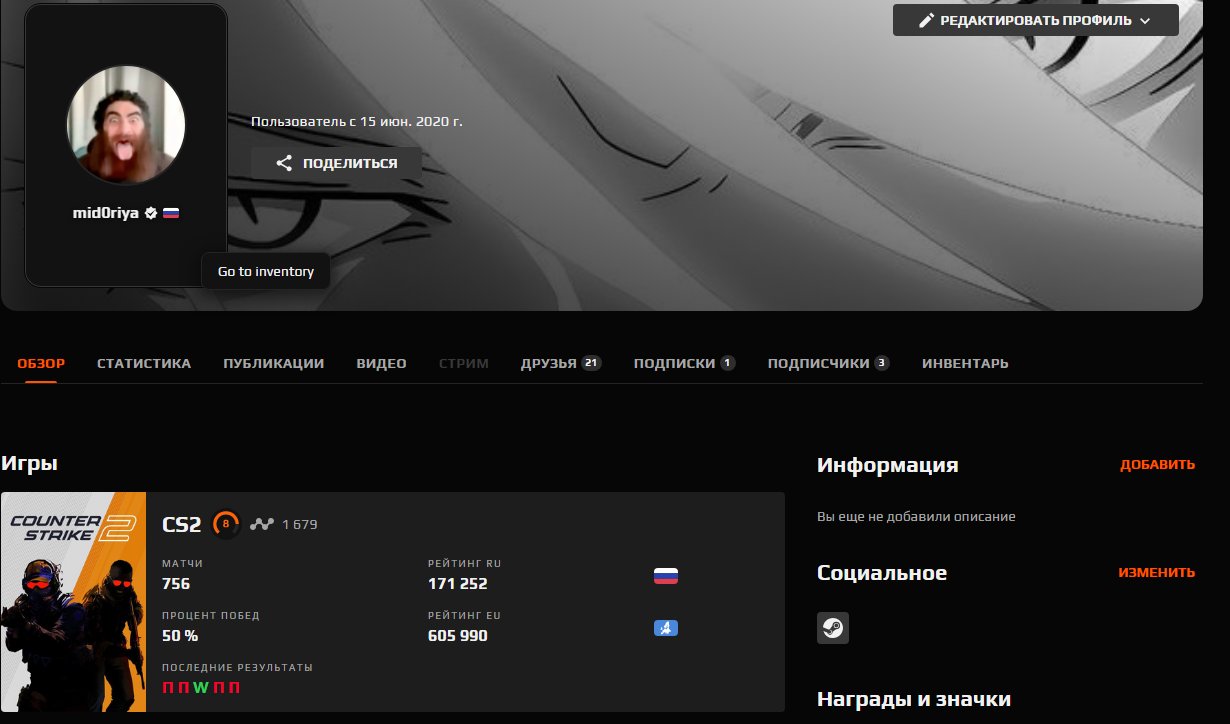Click the Go to inventory button
The image size is (1230, 724).
pyautogui.click(x=265, y=270)
